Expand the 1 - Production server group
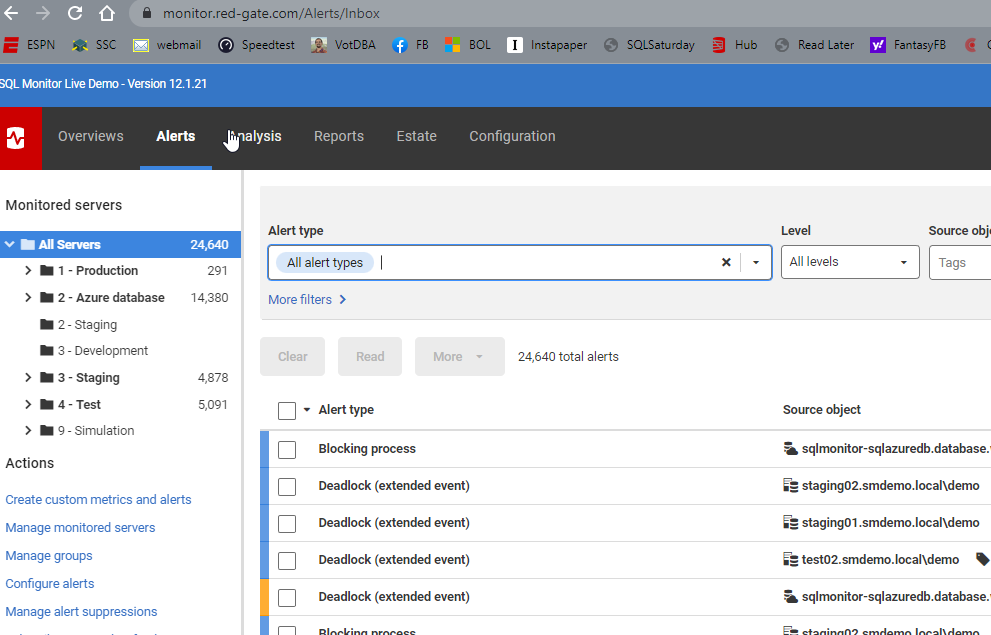 click(x=28, y=271)
